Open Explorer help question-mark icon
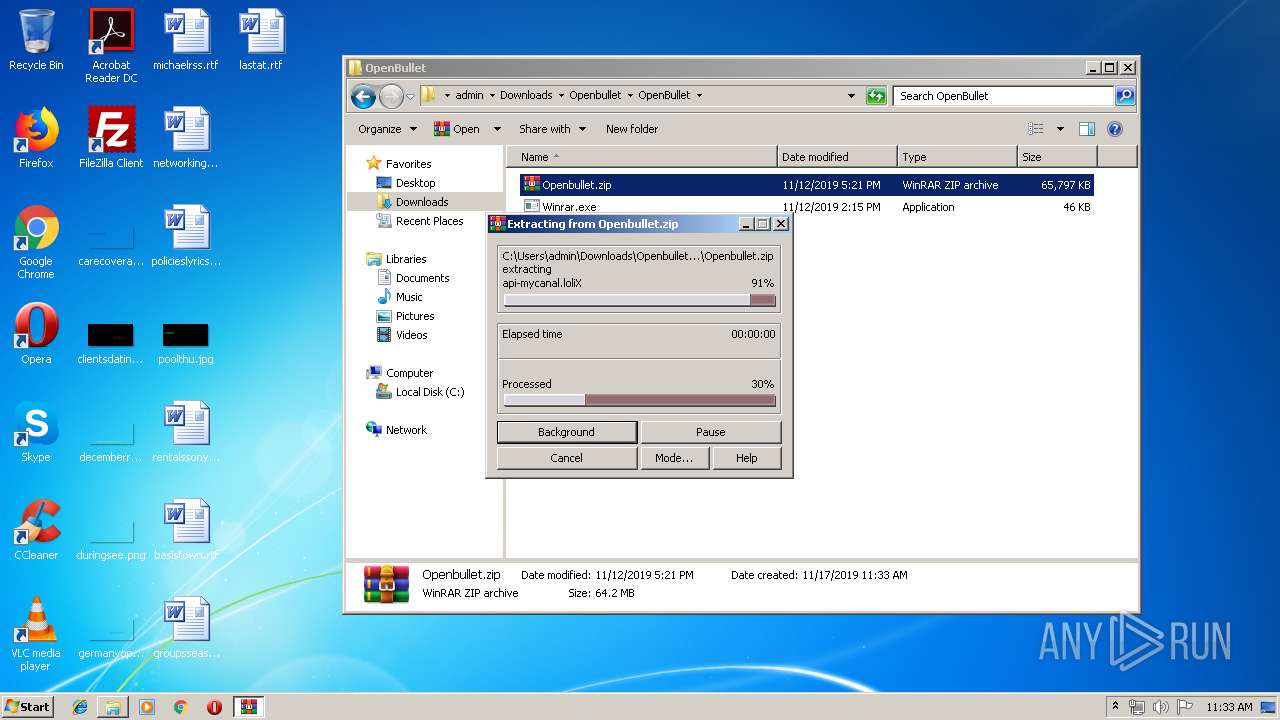 1115,129
